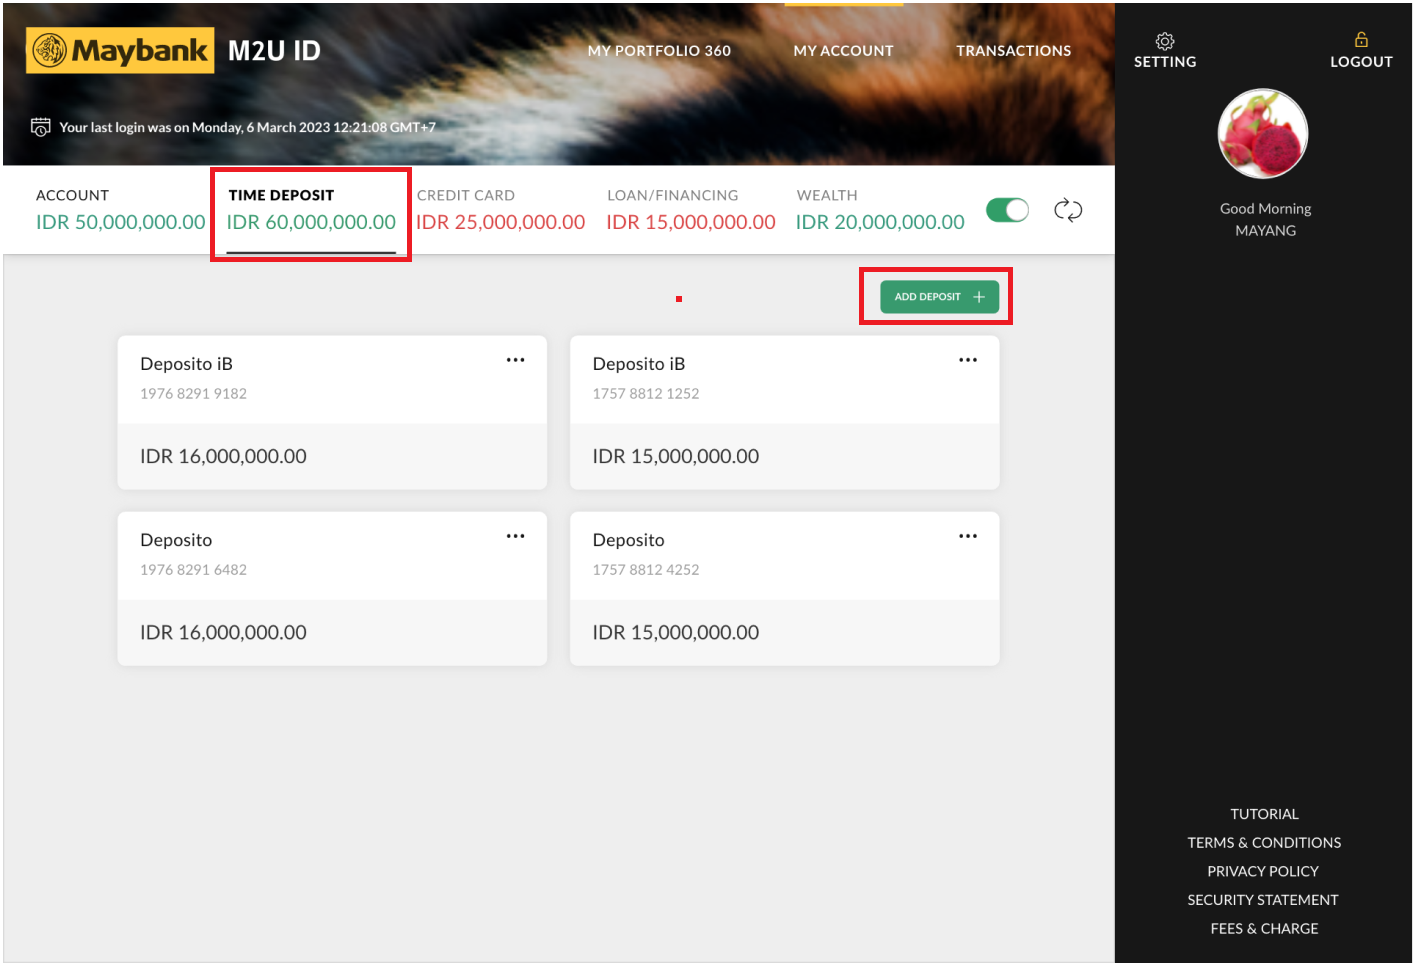
Task: Click the Logout label text
Action: [1361, 62]
